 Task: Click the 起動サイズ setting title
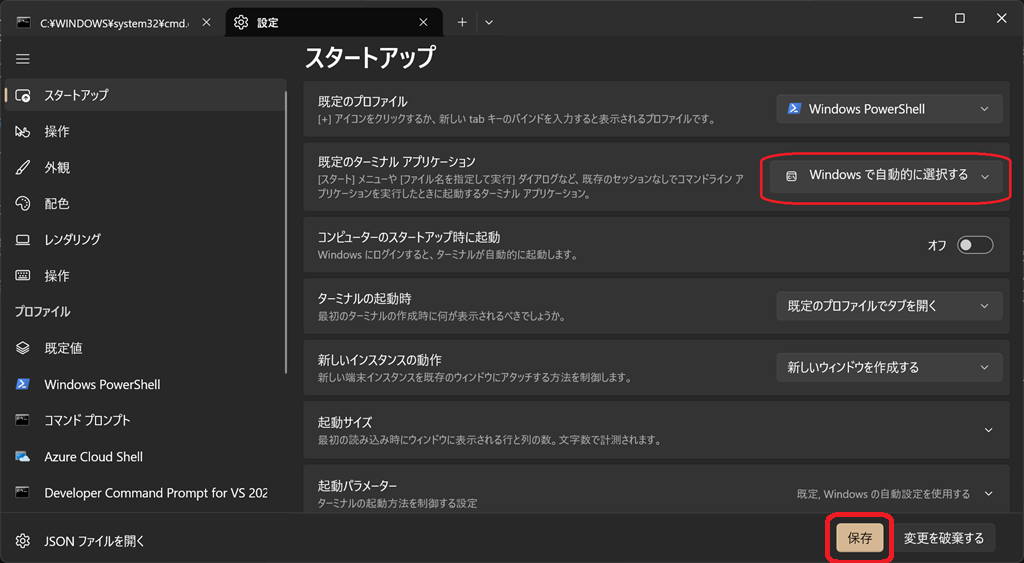click(345, 422)
